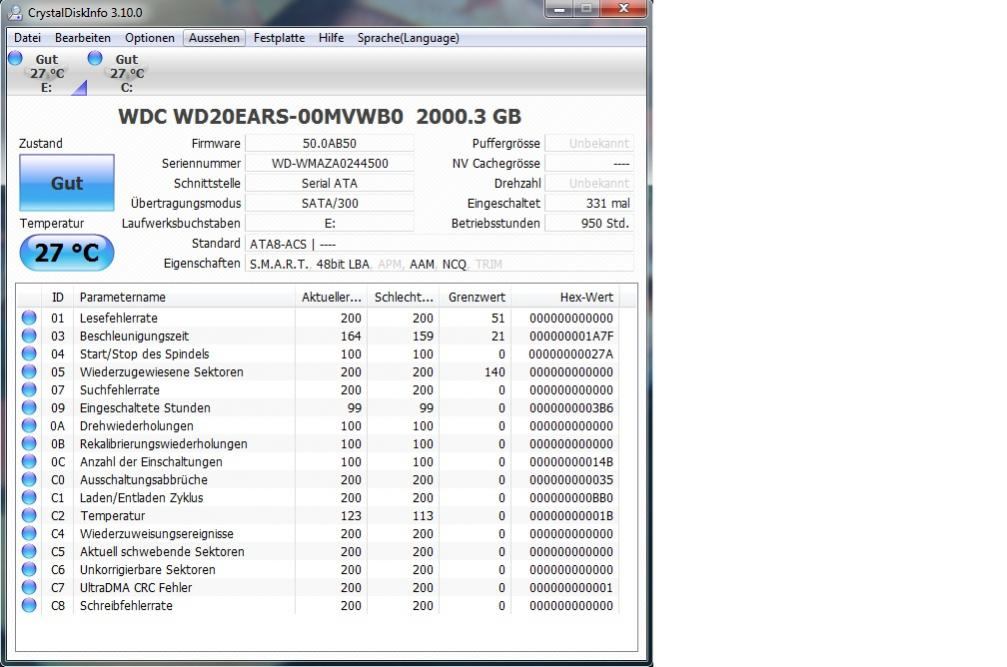Click the Parametername column header

coord(184,297)
